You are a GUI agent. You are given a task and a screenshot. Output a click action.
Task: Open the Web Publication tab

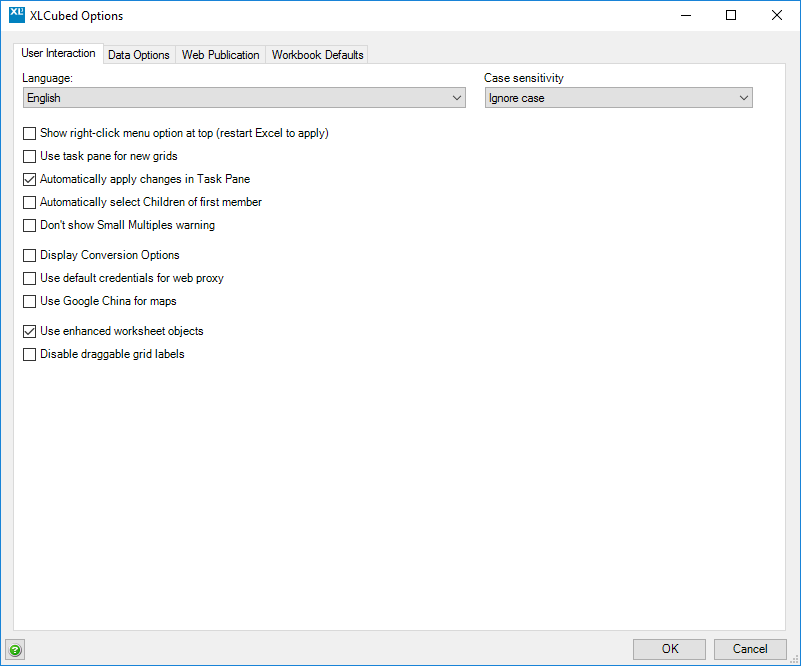click(221, 55)
